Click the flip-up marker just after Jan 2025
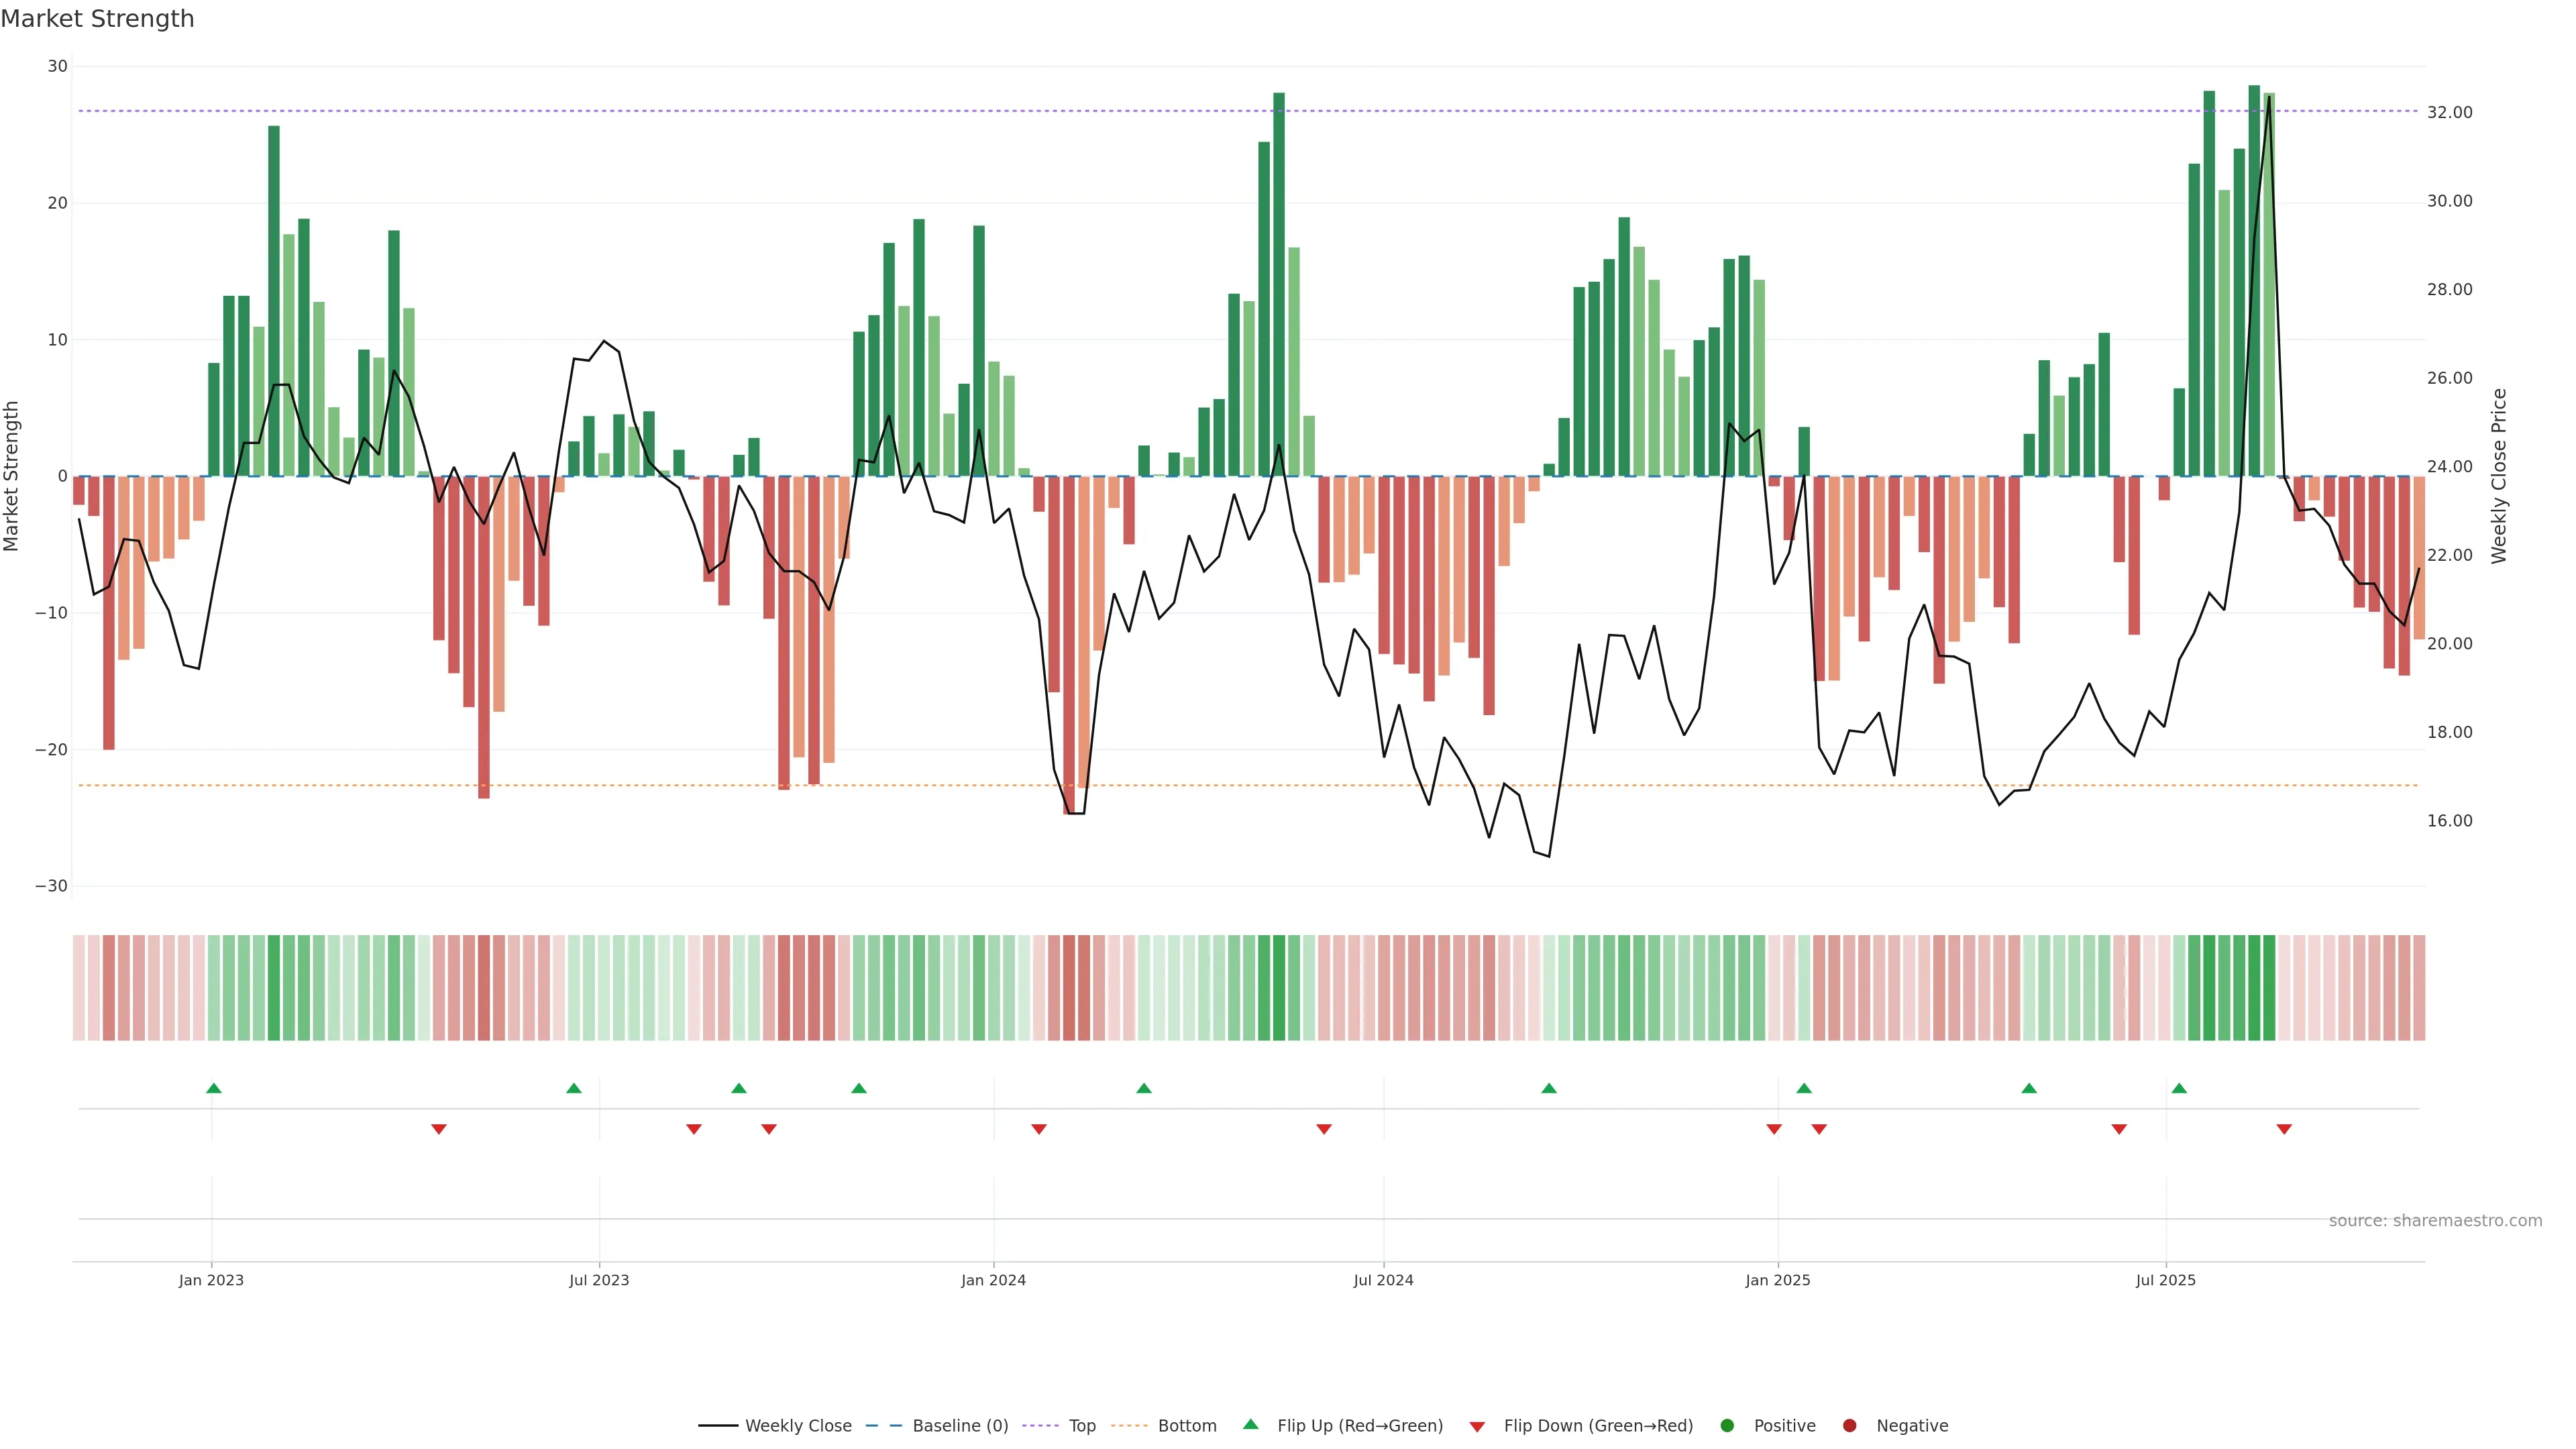2576x1449 pixels. pos(1804,1088)
